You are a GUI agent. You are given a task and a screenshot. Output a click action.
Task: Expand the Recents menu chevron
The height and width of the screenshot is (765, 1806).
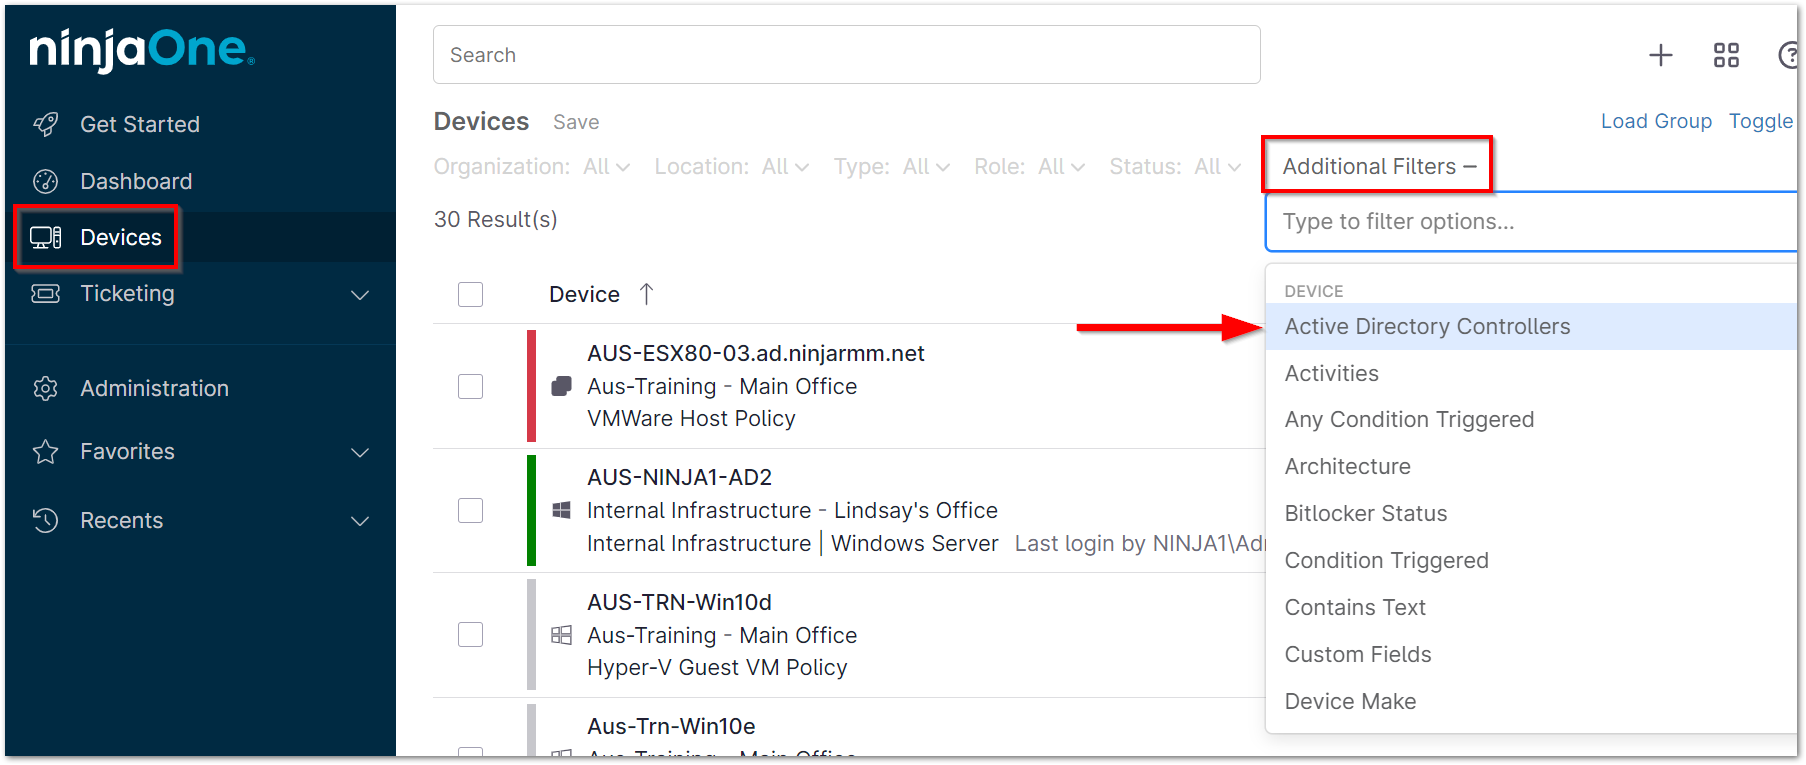click(x=360, y=521)
